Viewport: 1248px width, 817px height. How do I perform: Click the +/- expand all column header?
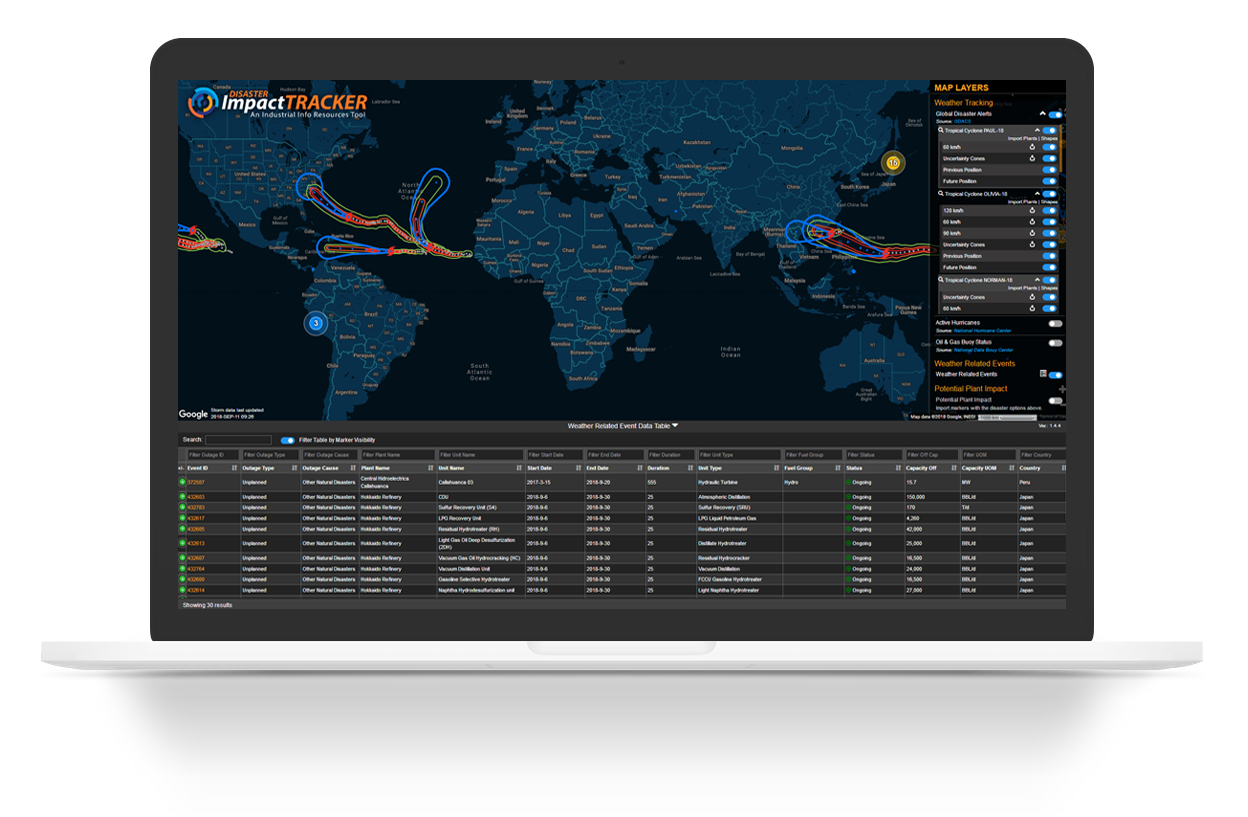coord(181,468)
